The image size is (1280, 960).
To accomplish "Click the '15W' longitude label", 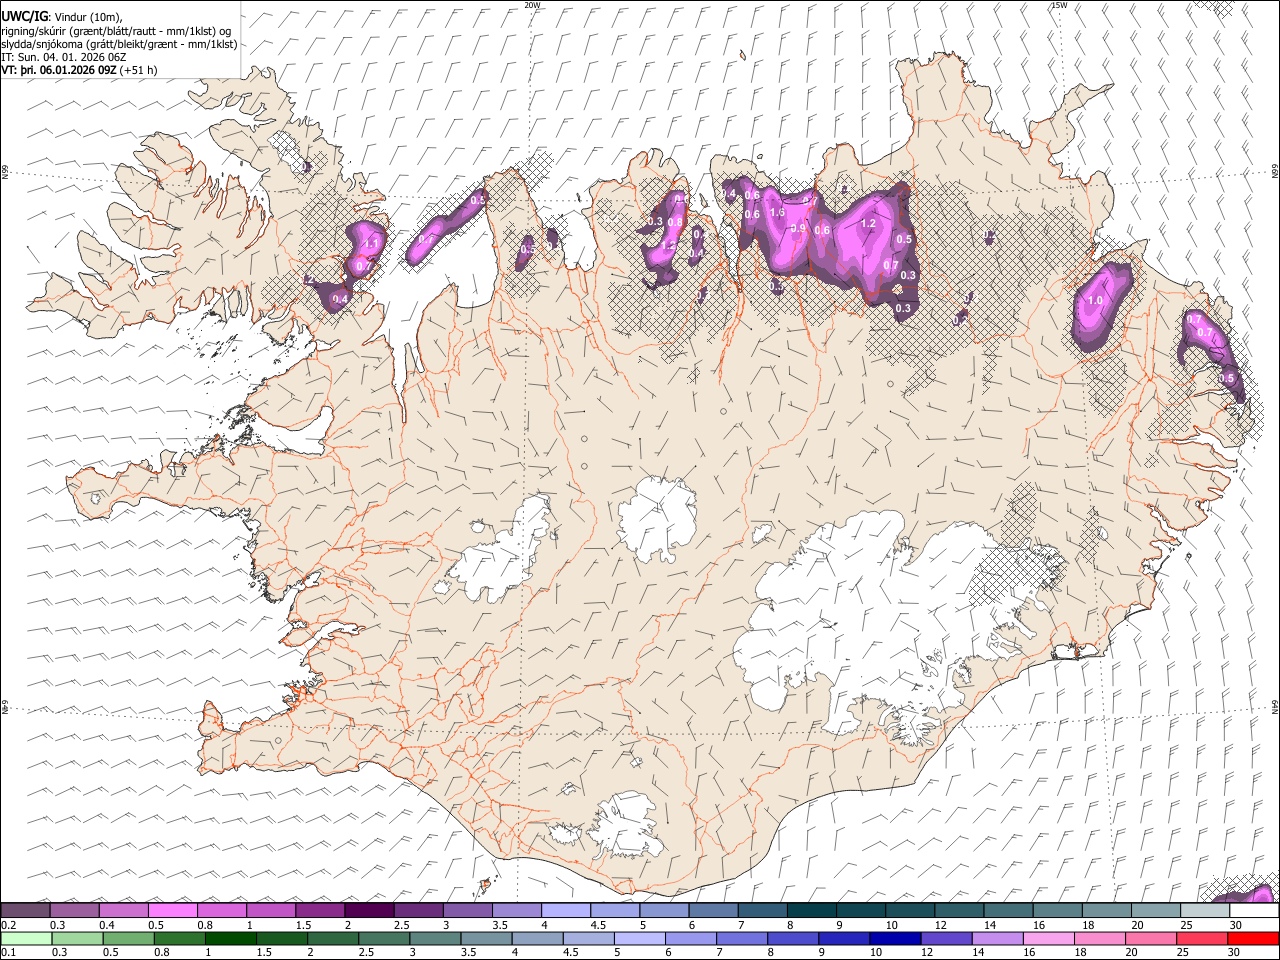I will tap(1059, 5).
